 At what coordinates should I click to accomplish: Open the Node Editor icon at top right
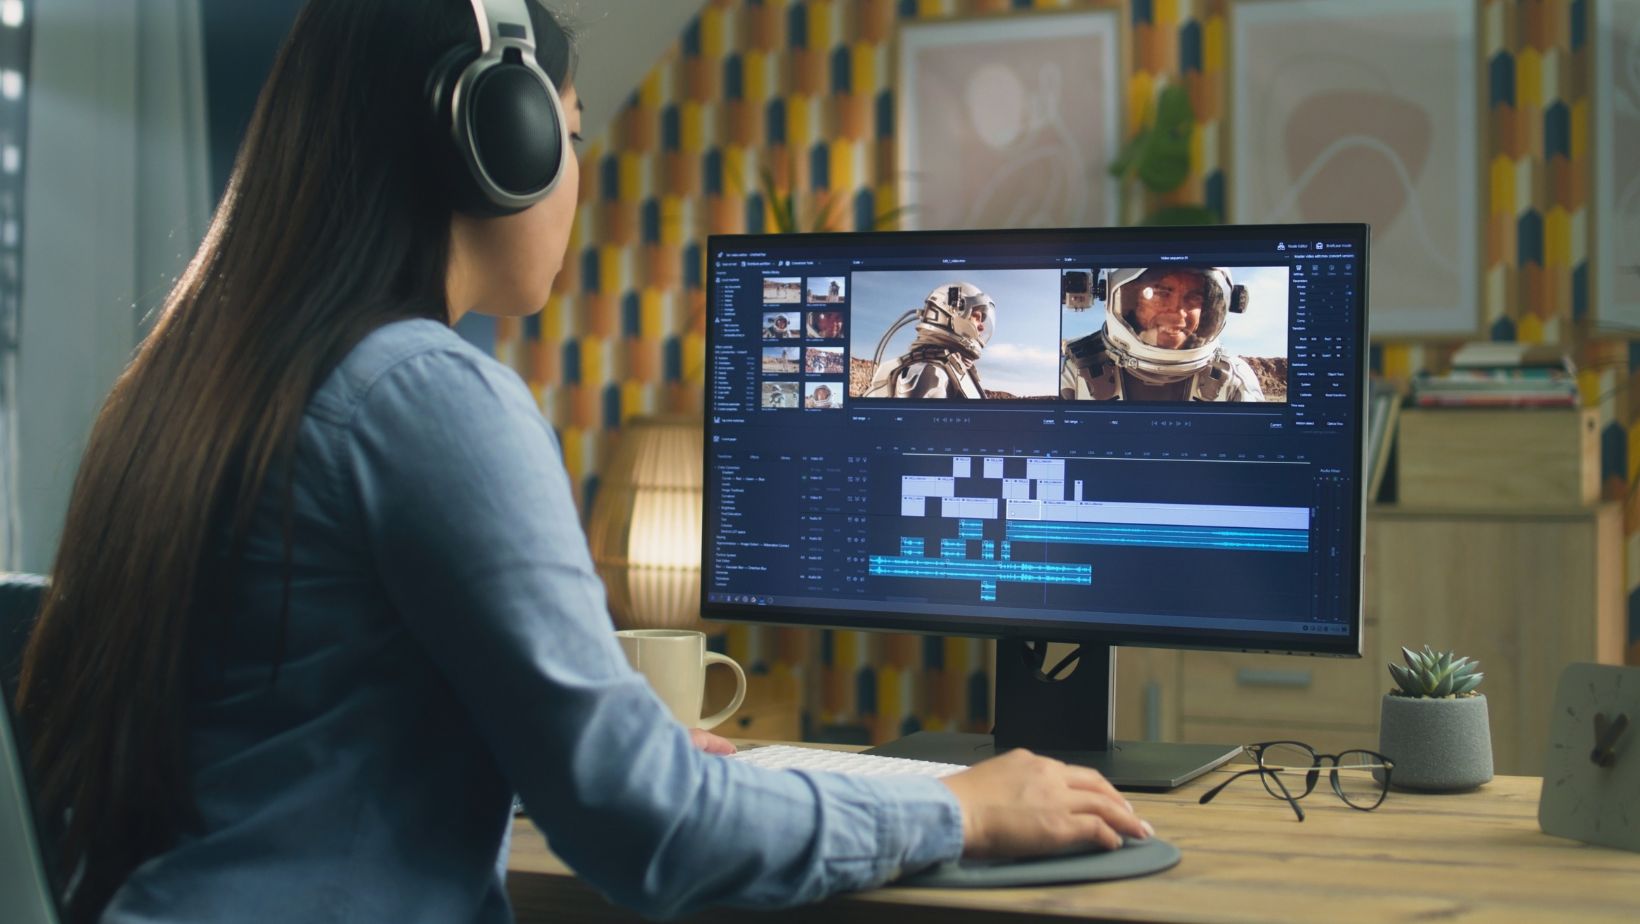pos(1281,245)
